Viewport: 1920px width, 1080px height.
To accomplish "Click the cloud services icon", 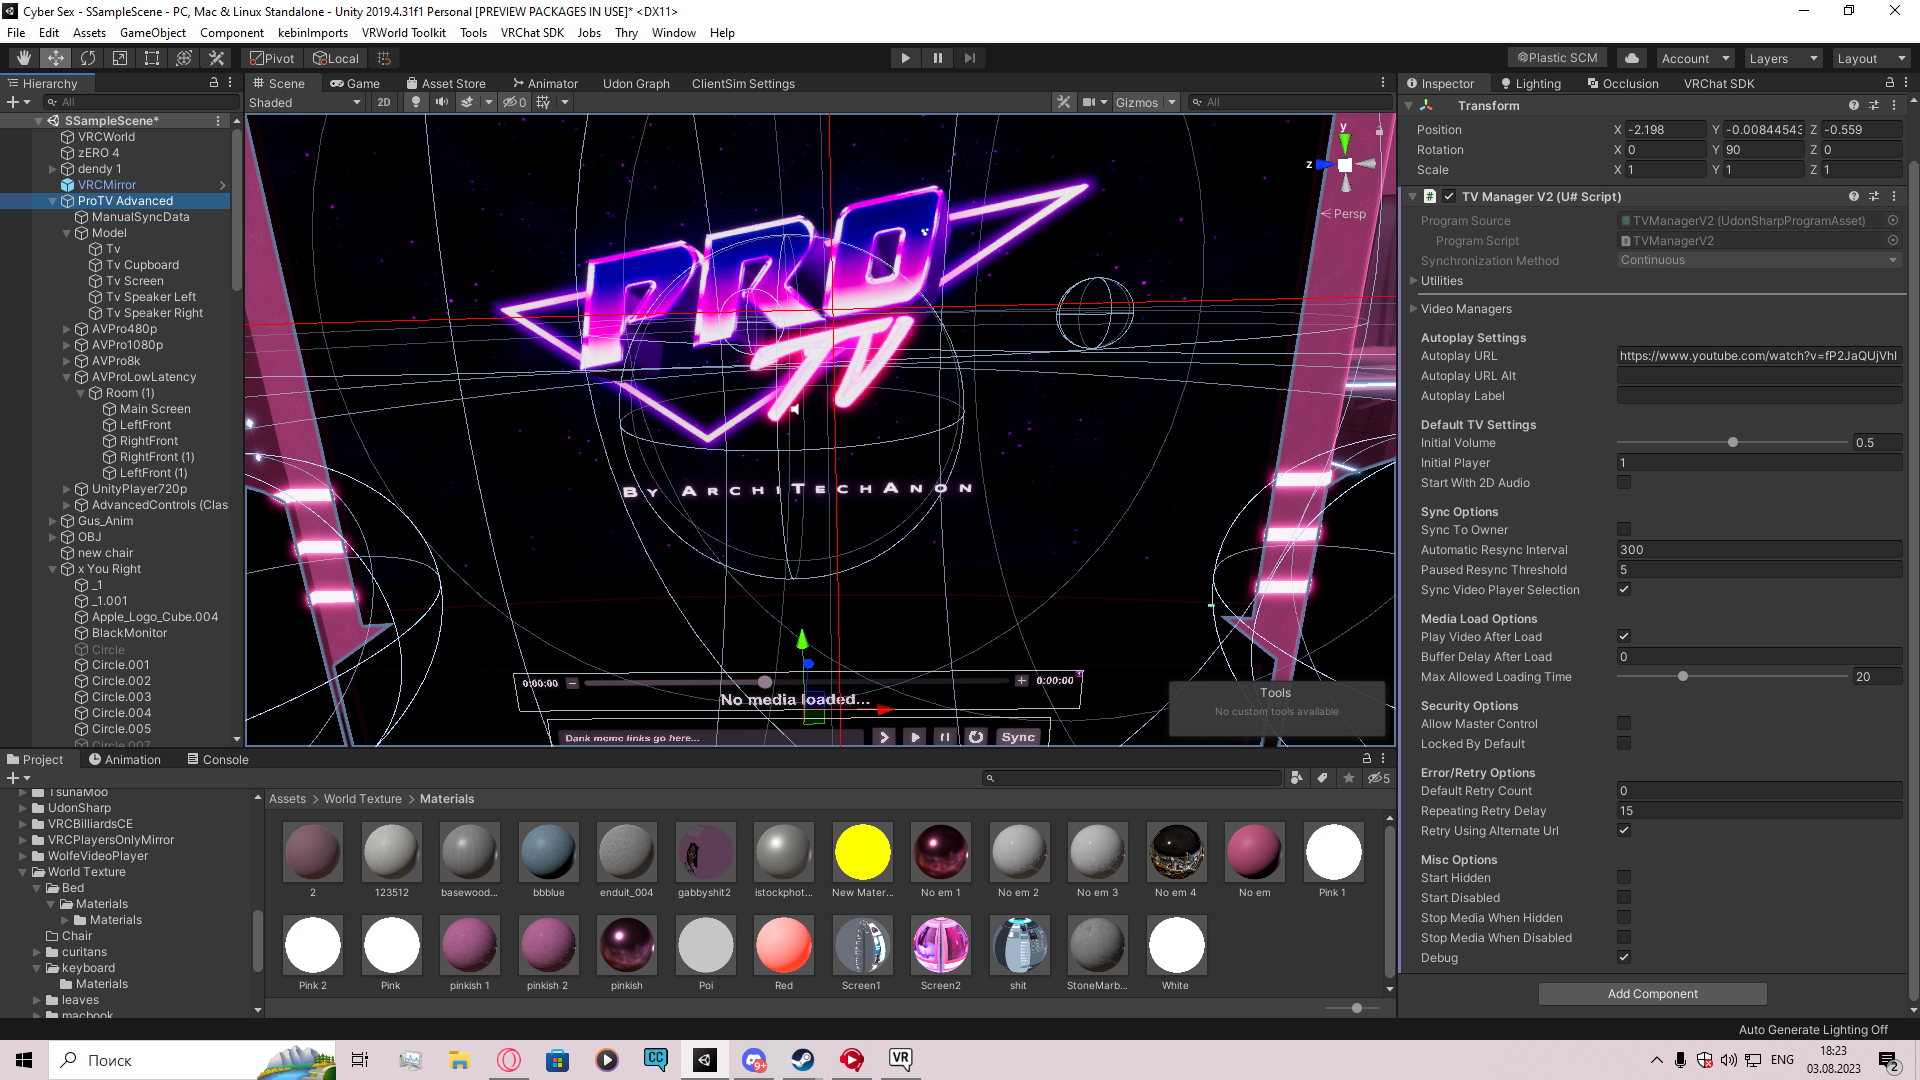I will tap(1632, 58).
